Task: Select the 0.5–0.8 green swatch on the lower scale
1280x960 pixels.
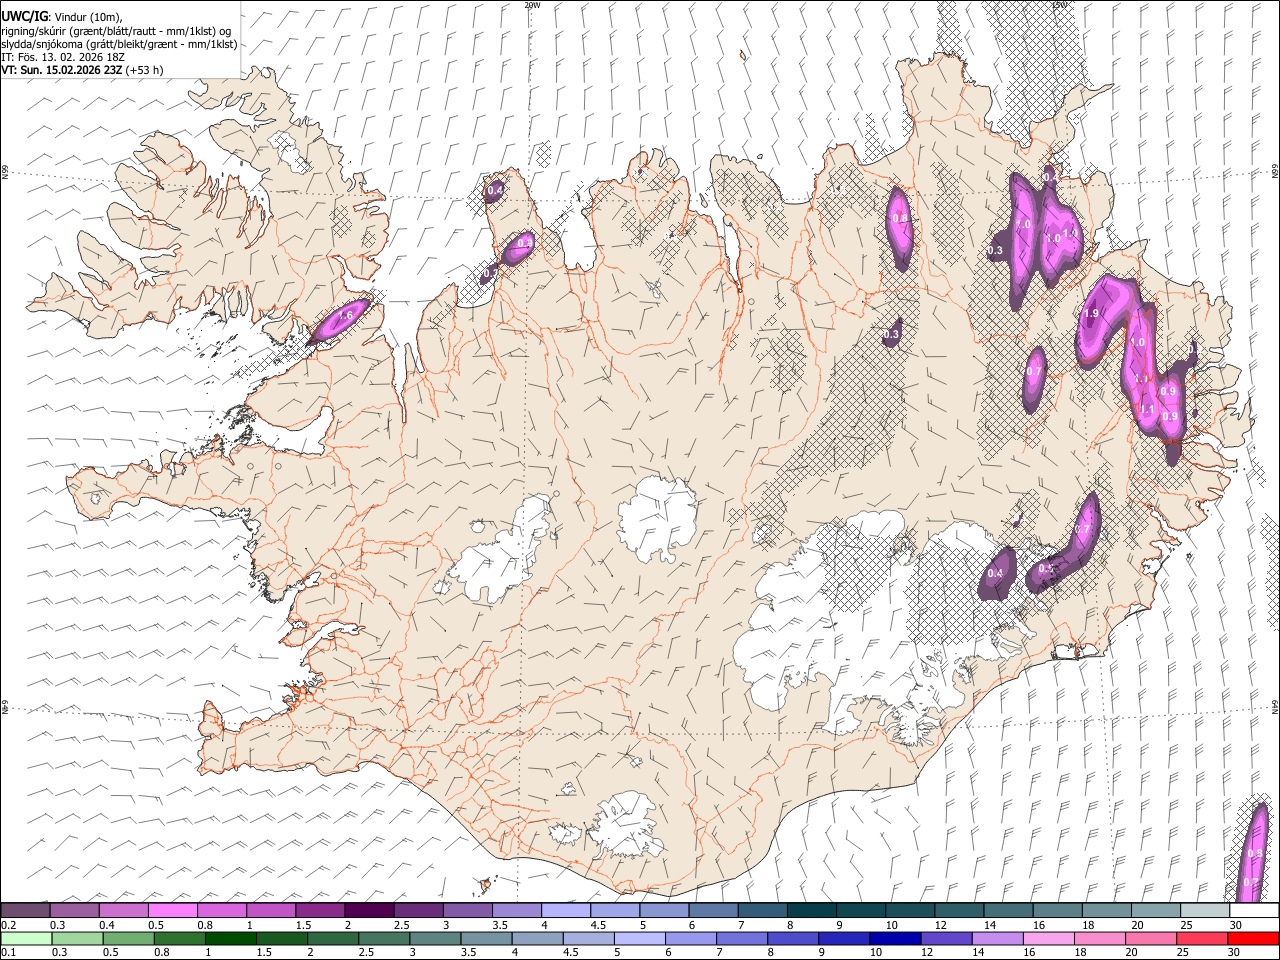Action: pyautogui.click(x=128, y=938)
